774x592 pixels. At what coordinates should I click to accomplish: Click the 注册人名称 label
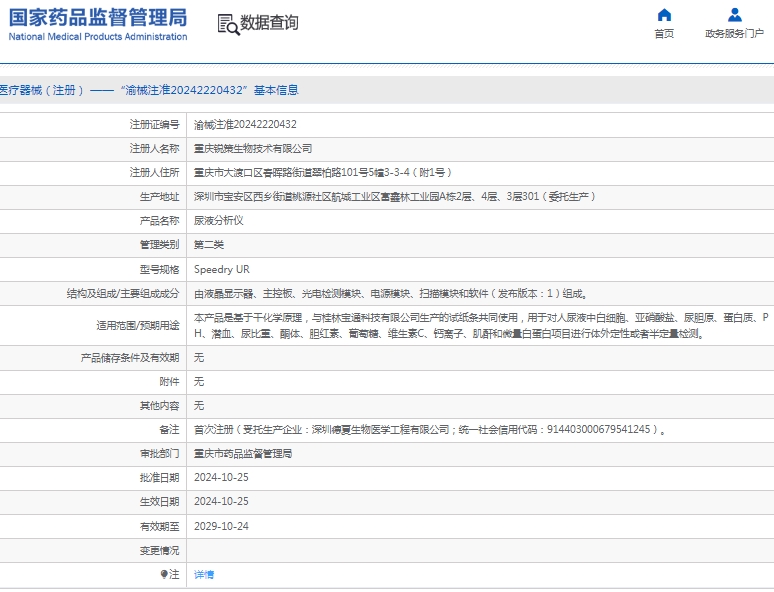pyautogui.click(x=155, y=149)
